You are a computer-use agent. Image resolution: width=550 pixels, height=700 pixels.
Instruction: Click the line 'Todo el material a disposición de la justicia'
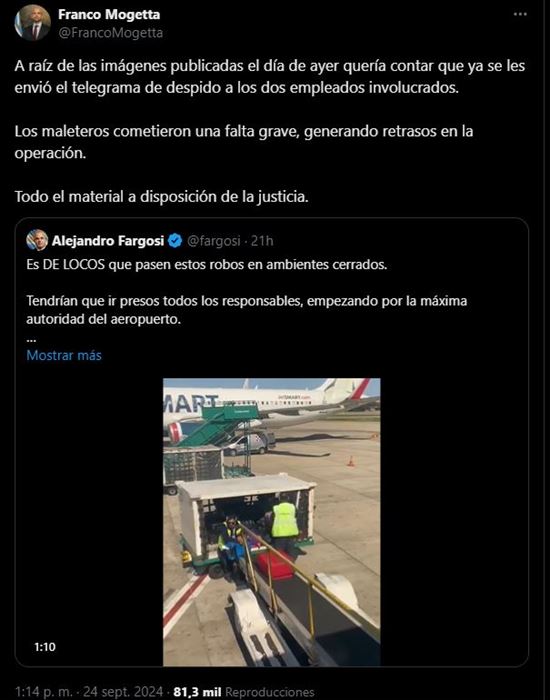[x=162, y=196]
